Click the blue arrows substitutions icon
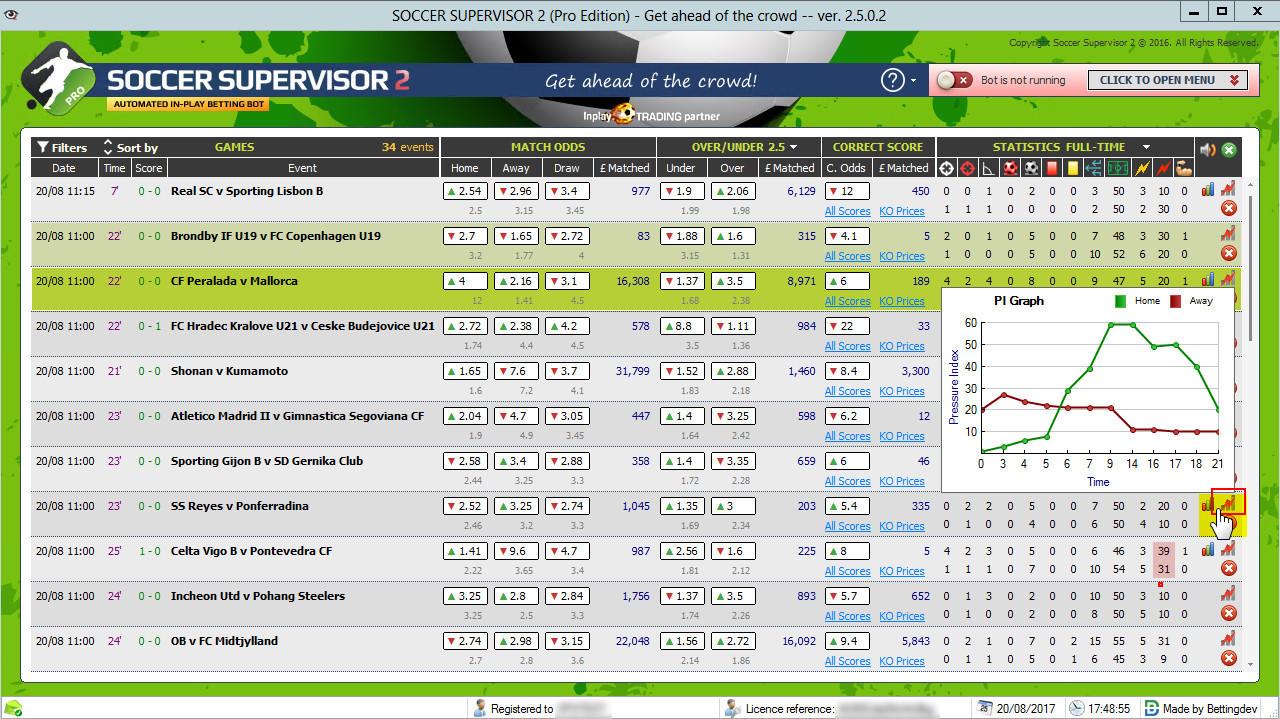Image resolution: width=1280 pixels, height=719 pixels. click(x=1094, y=168)
